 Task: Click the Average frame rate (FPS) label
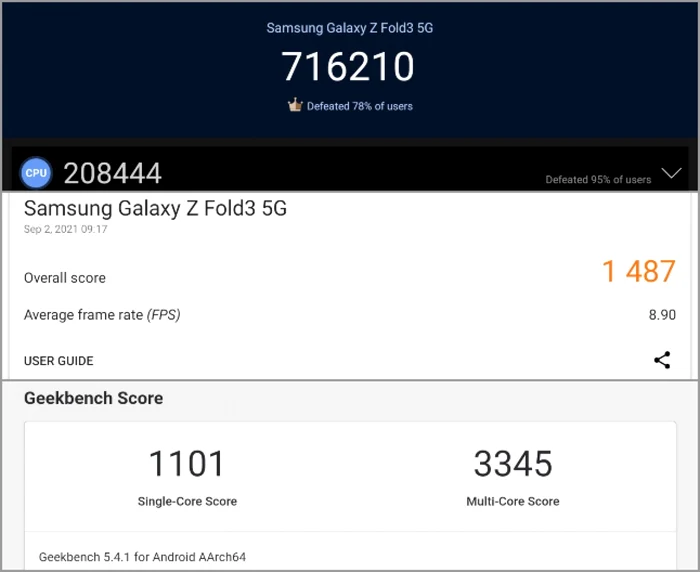[102, 315]
